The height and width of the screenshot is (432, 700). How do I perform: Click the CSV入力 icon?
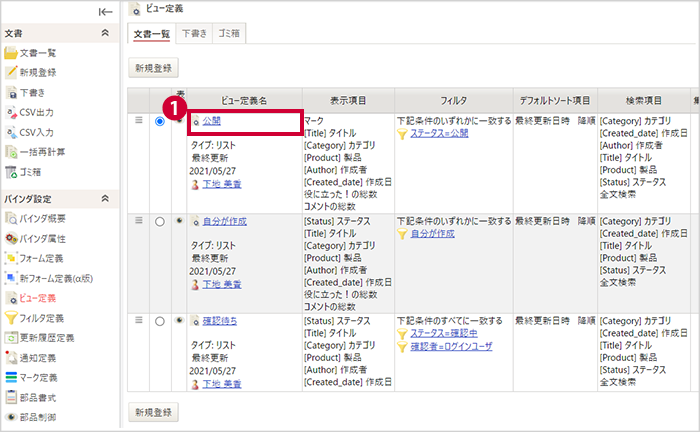(x=11, y=132)
